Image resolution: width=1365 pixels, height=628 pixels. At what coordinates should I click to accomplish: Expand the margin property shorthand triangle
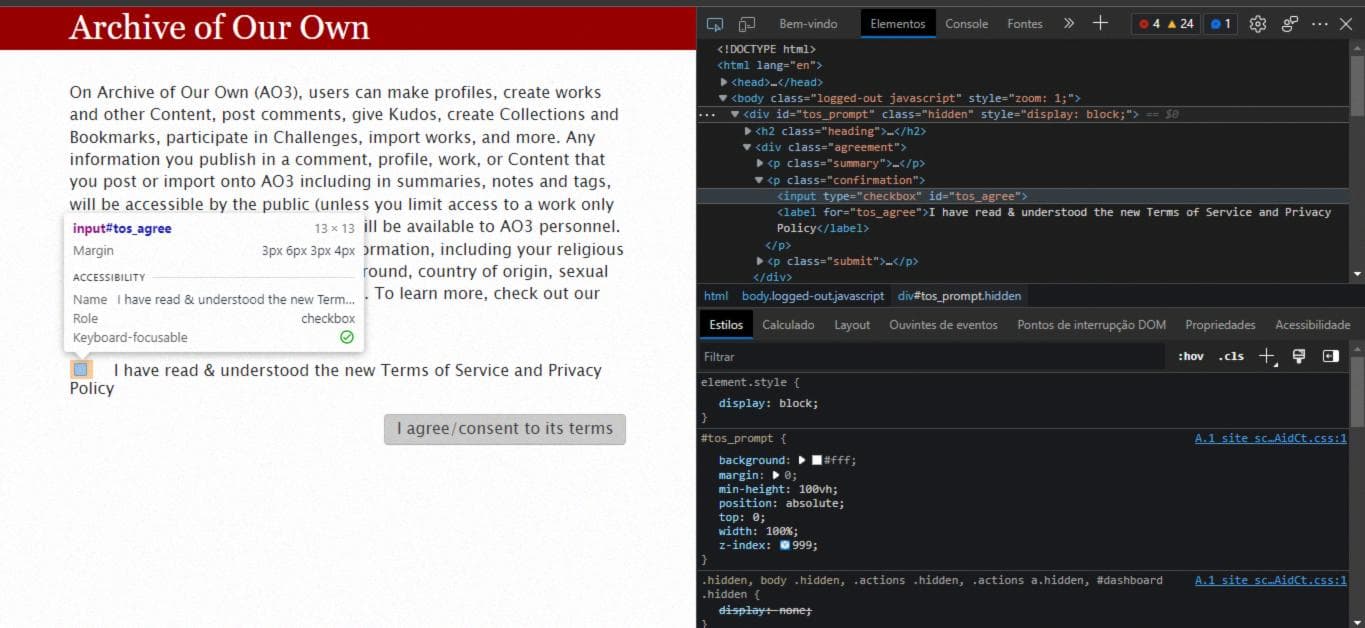point(776,475)
